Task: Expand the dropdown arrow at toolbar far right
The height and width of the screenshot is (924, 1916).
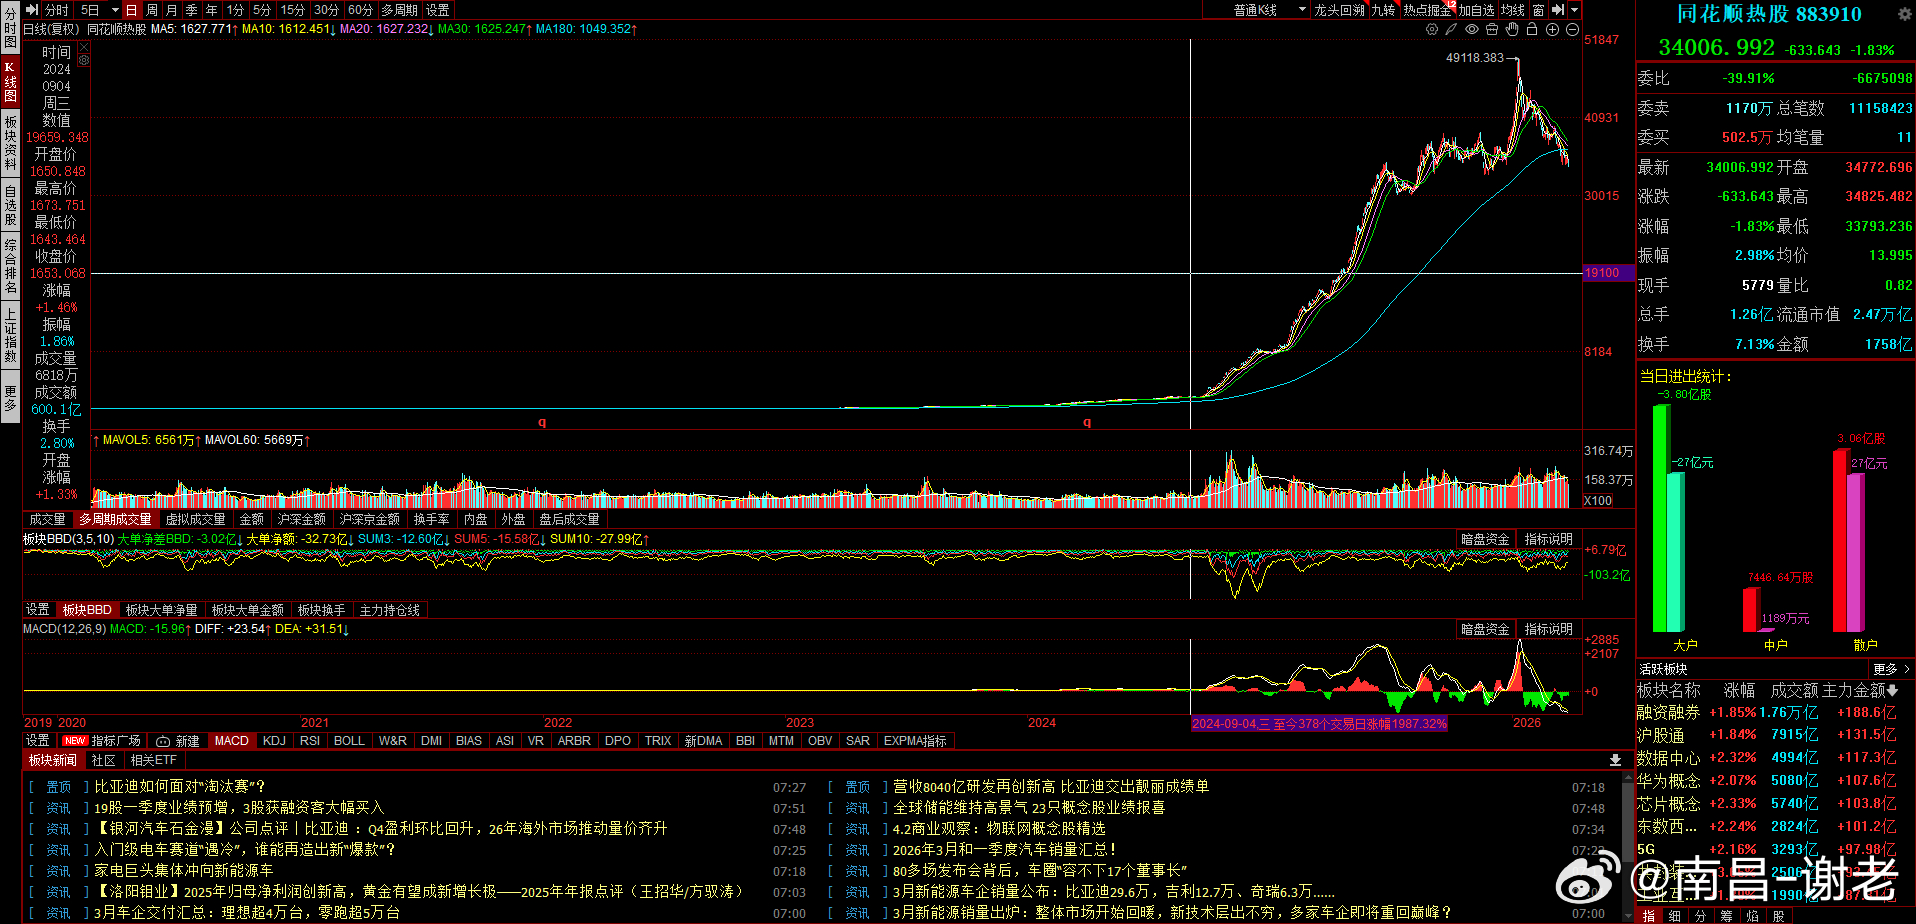Action: [x=1574, y=10]
